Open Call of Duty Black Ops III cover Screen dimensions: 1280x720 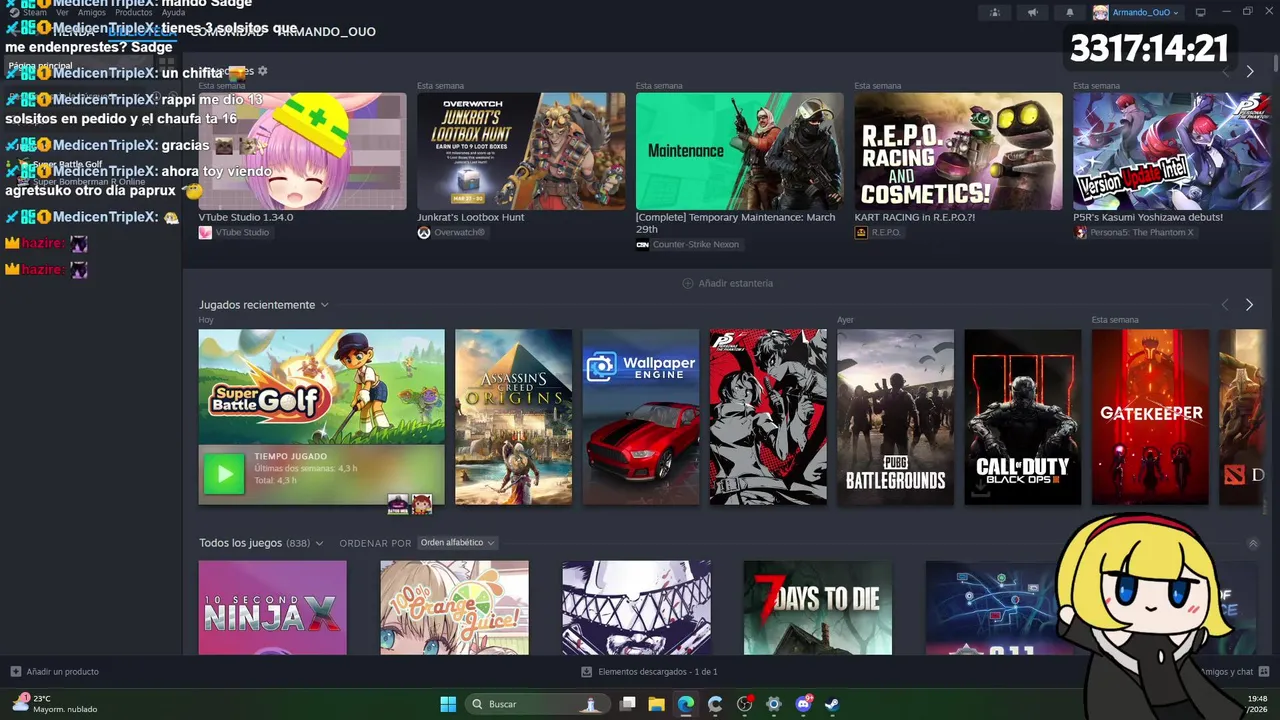[x=1023, y=417]
